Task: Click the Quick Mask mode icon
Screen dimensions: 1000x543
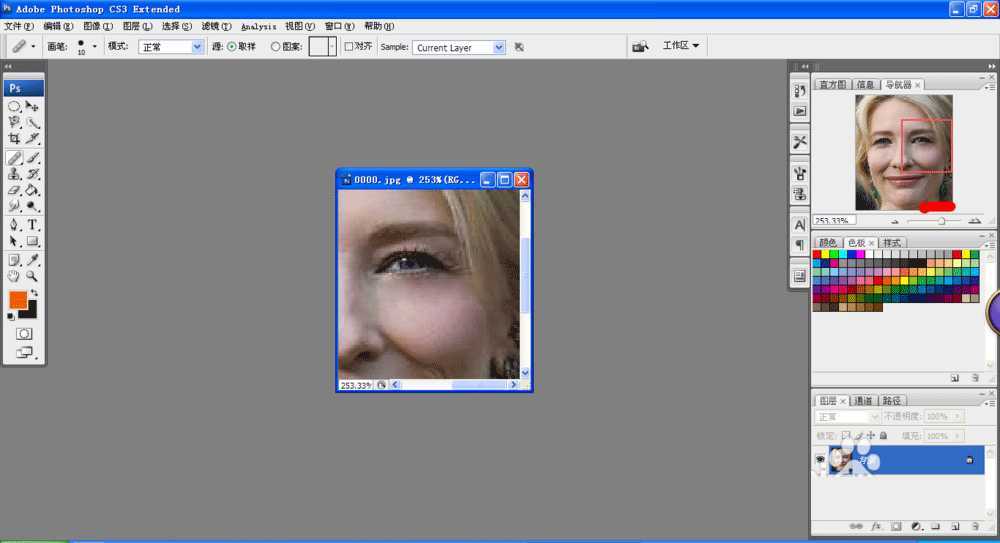Action: pyautogui.click(x=23, y=333)
